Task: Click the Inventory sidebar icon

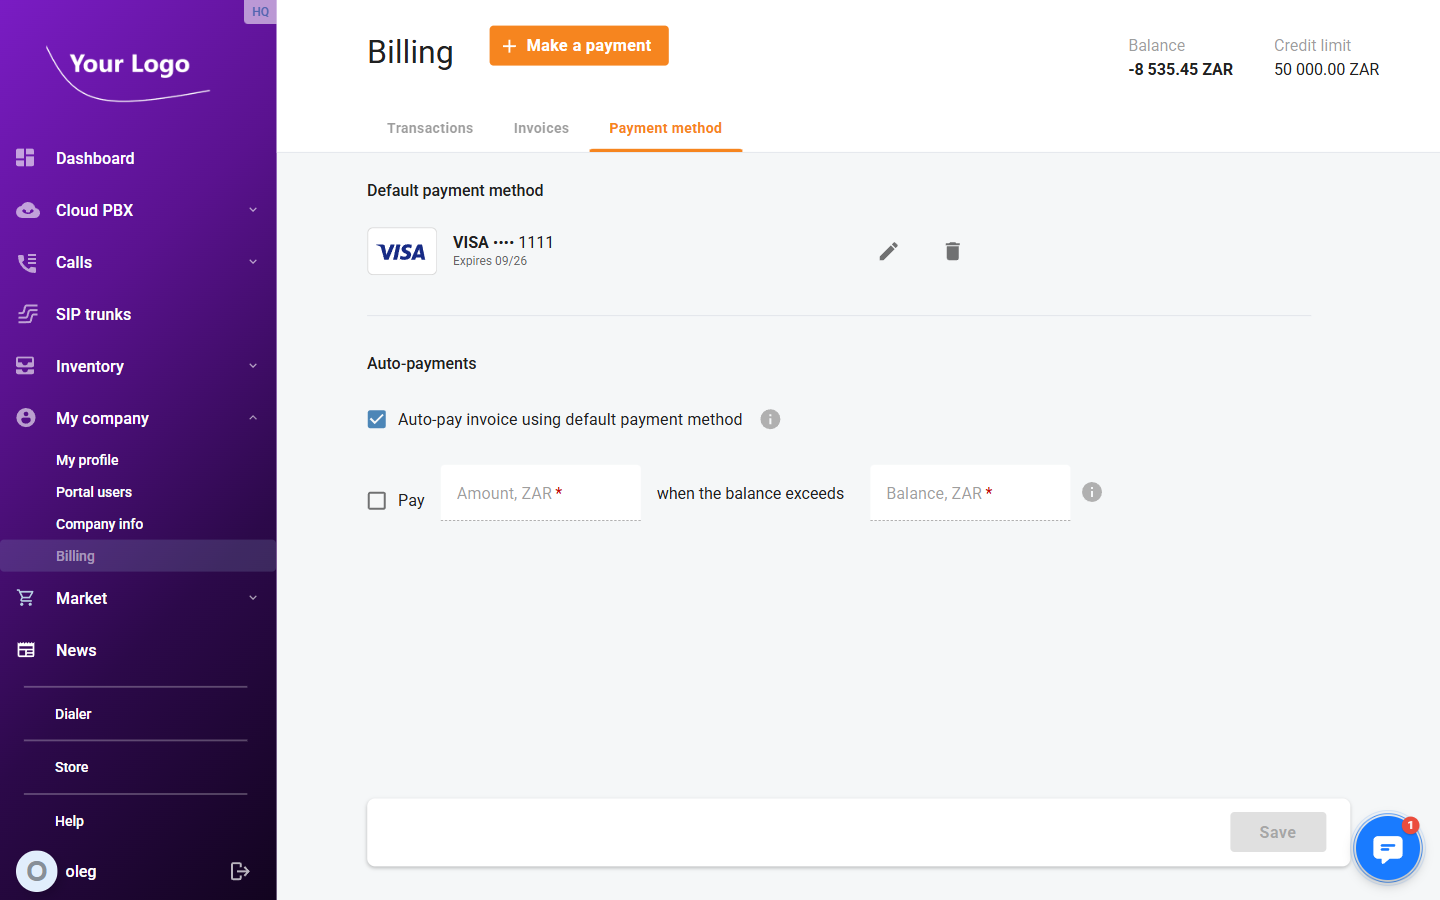Action: [x=25, y=366]
